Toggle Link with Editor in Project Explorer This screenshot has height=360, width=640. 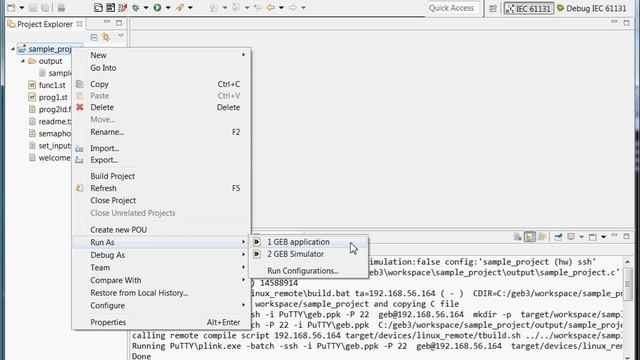(x=107, y=37)
